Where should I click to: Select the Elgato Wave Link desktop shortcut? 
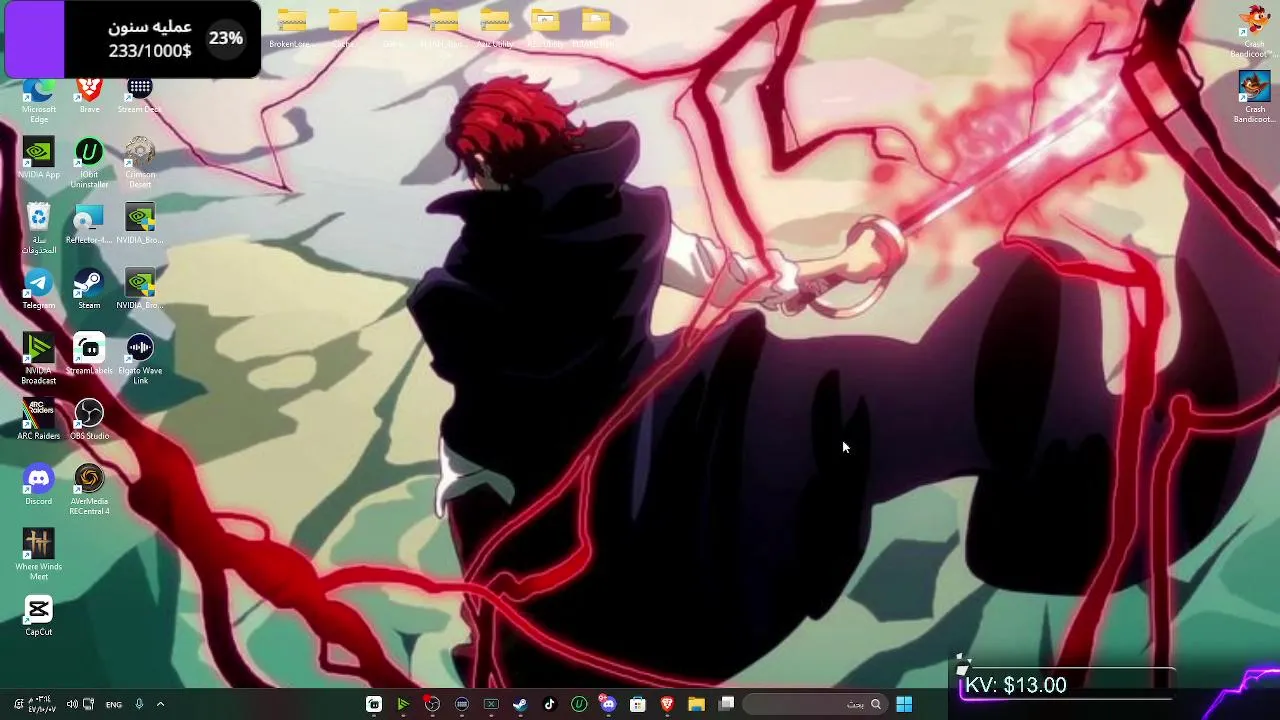[x=140, y=360]
